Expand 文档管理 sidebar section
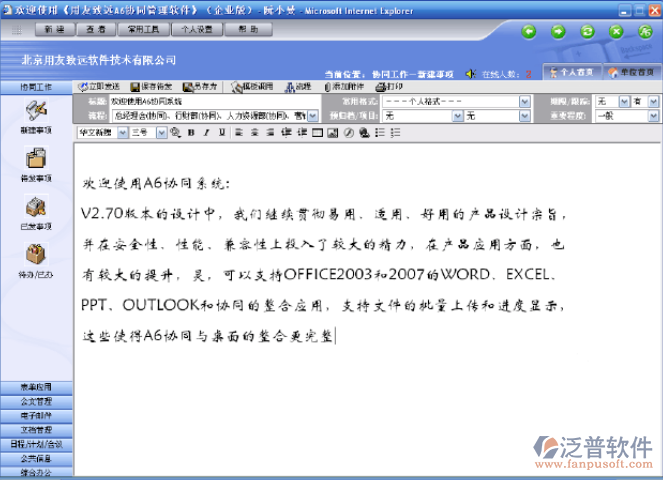 pyautogui.click(x=36, y=430)
